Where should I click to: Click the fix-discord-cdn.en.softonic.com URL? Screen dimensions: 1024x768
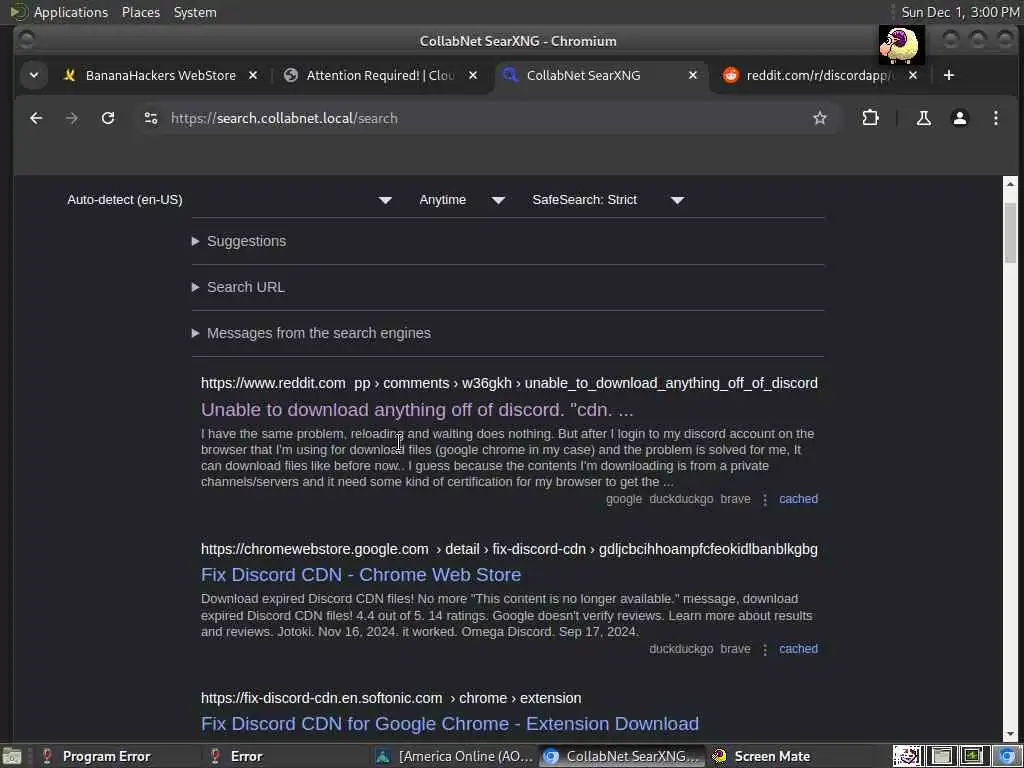[391, 698]
